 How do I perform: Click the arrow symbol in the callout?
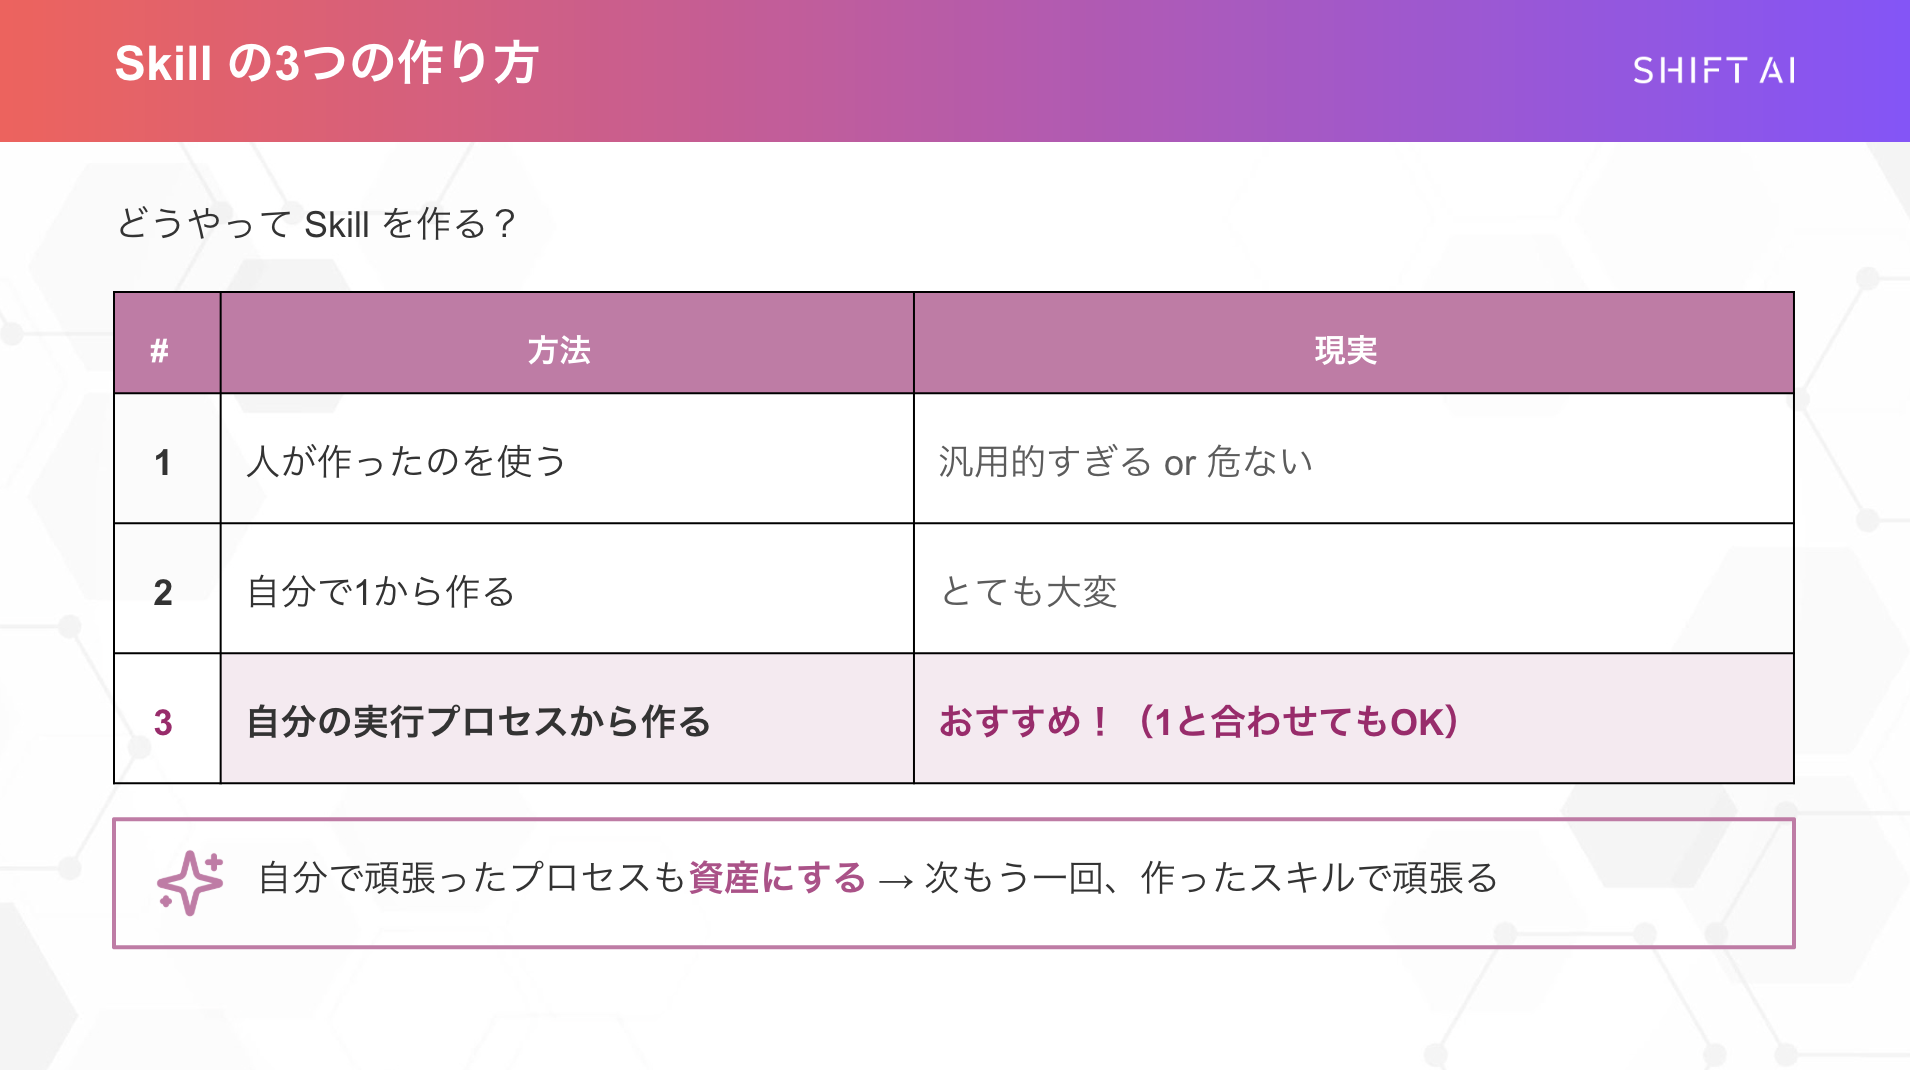(x=895, y=880)
